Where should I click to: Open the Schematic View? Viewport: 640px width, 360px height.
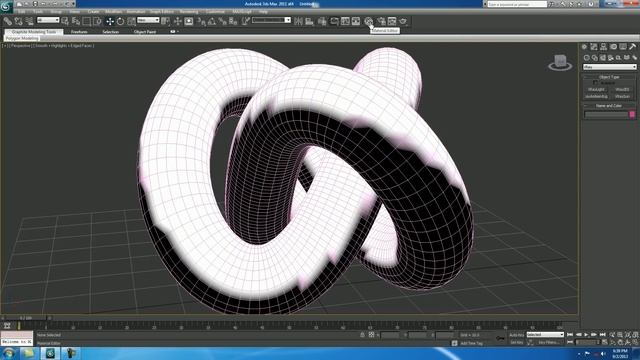pos(356,21)
